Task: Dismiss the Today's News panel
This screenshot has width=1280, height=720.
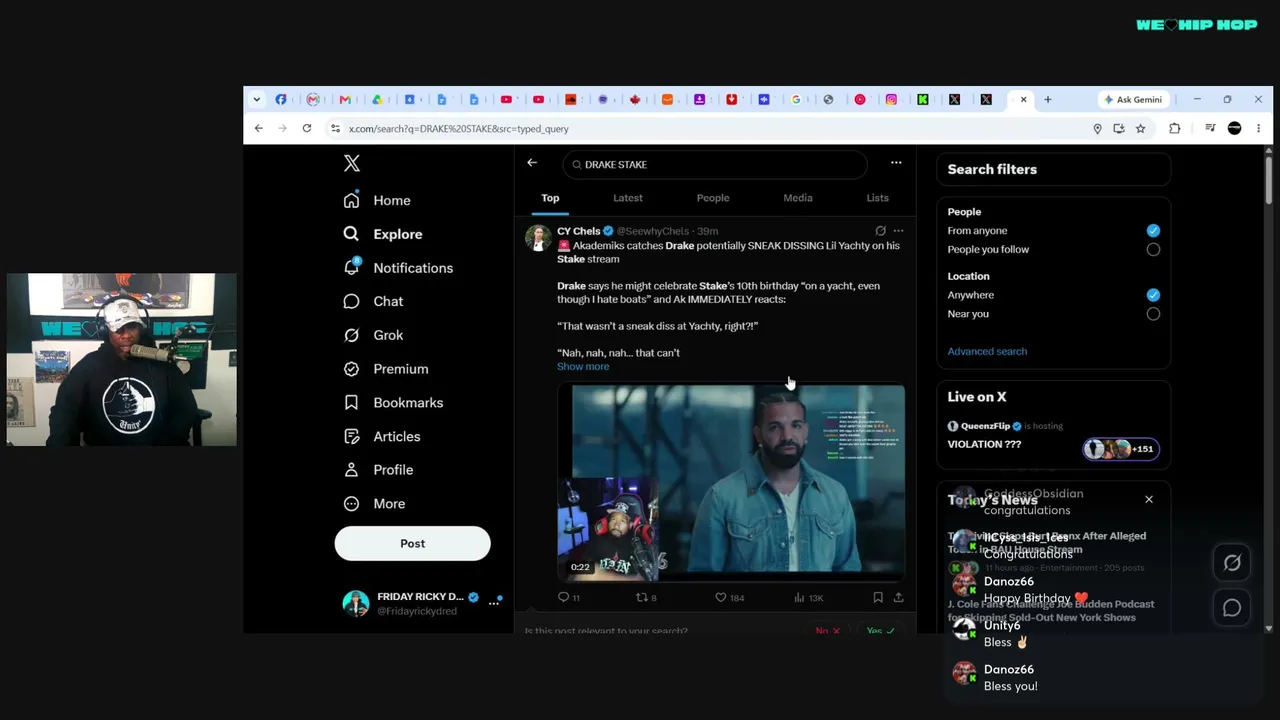Action: 1149,499
